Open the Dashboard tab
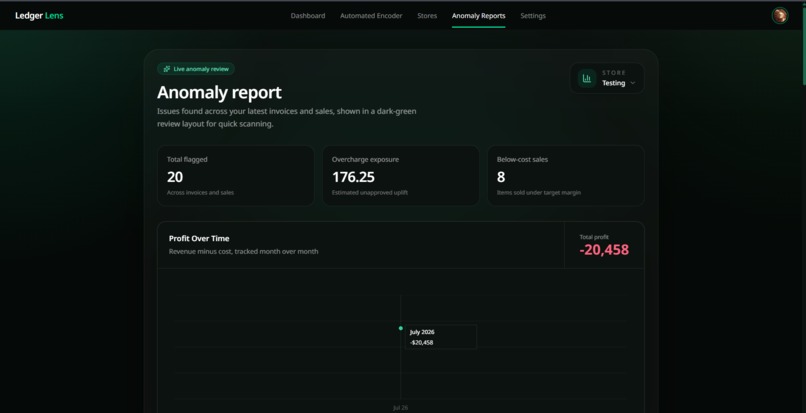The image size is (806, 413). tap(307, 16)
